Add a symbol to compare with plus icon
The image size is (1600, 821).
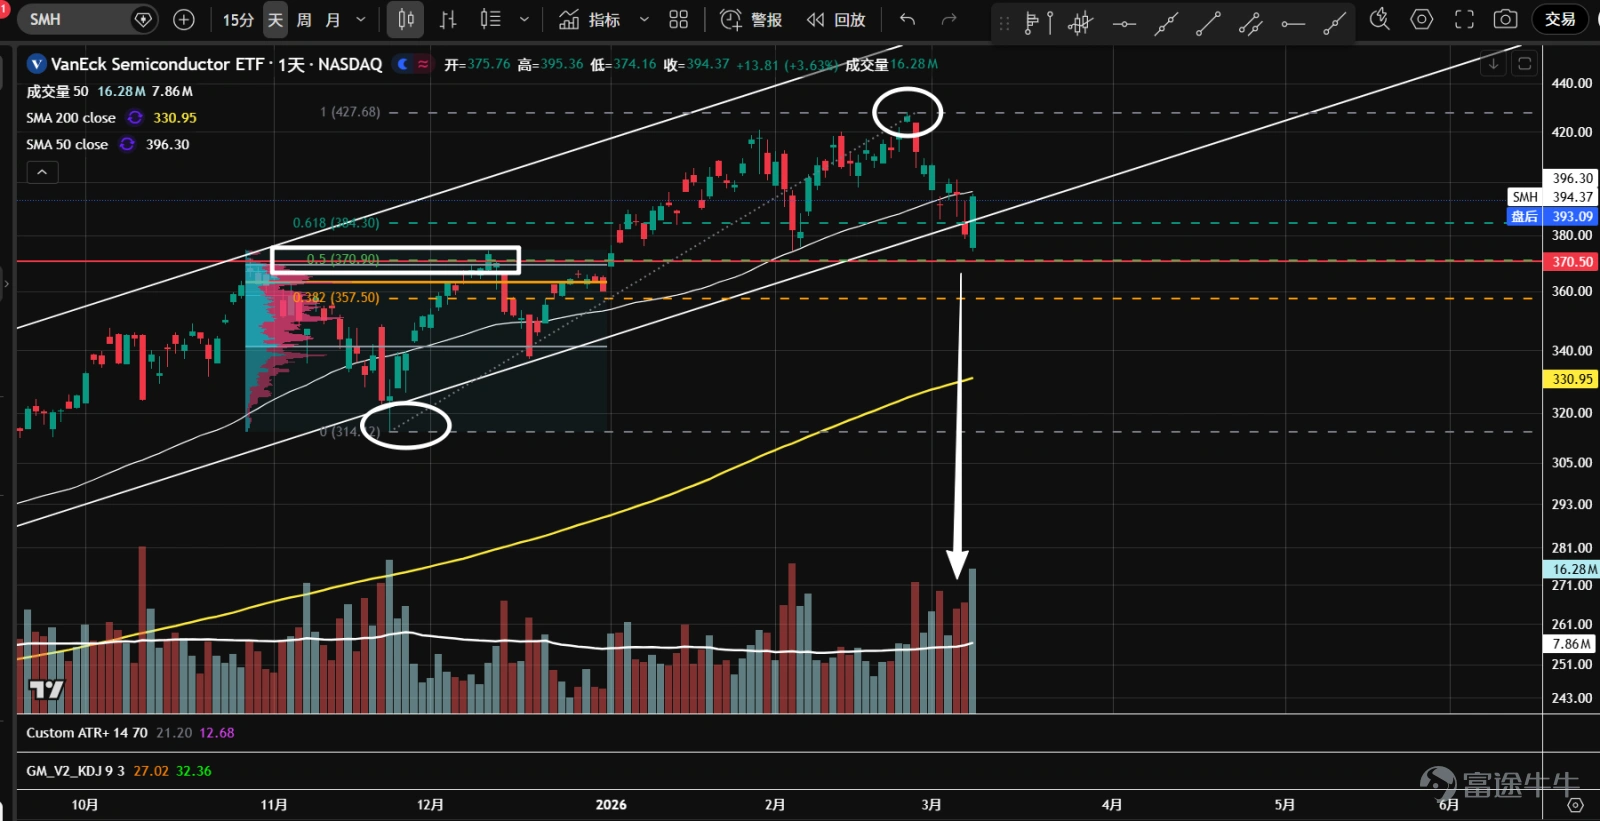pyautogui.click(x=184, y=19)
